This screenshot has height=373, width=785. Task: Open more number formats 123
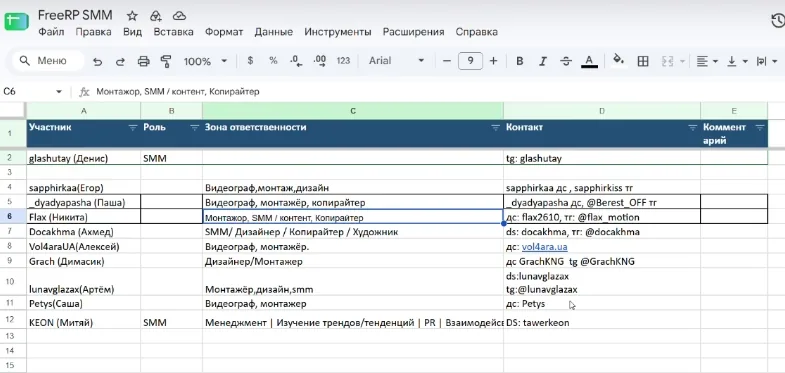(x=343, y=61)
